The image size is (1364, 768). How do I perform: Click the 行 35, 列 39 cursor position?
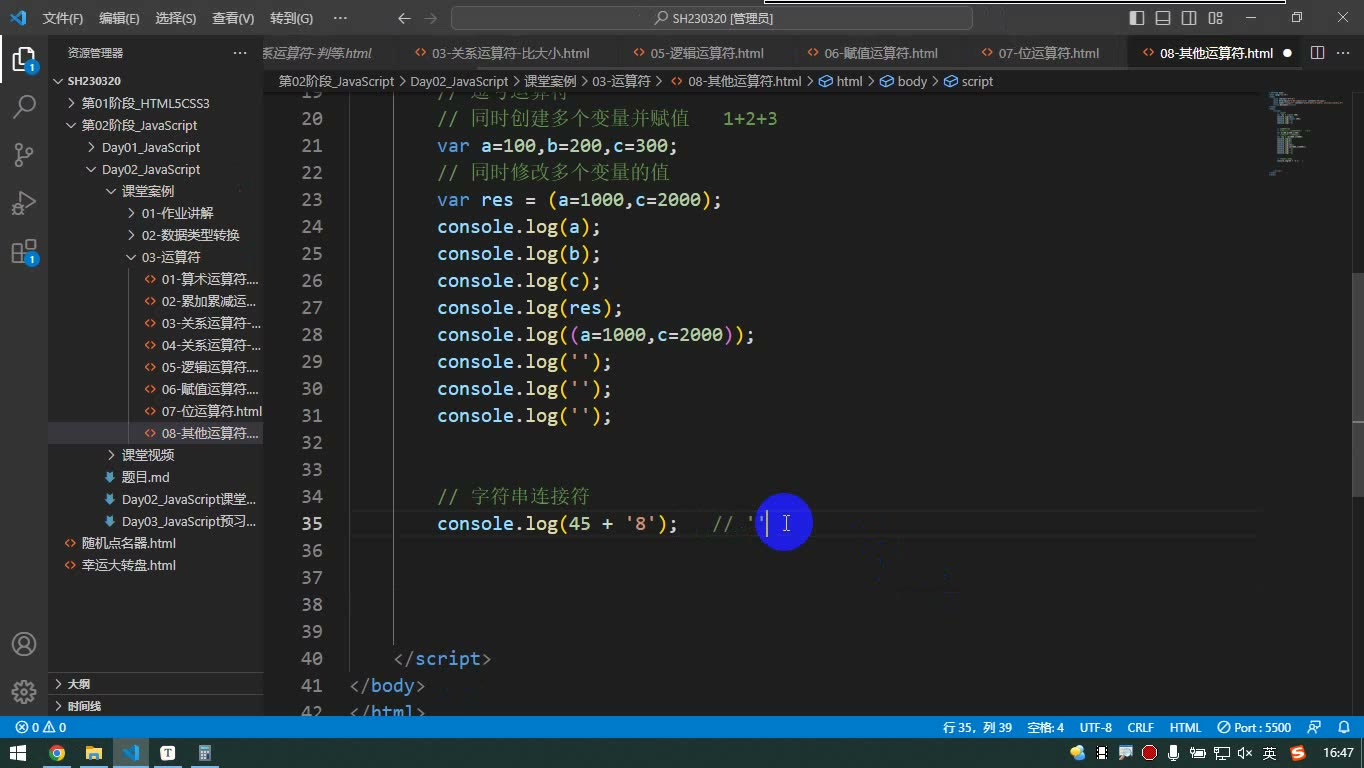[x=977, y=728]
